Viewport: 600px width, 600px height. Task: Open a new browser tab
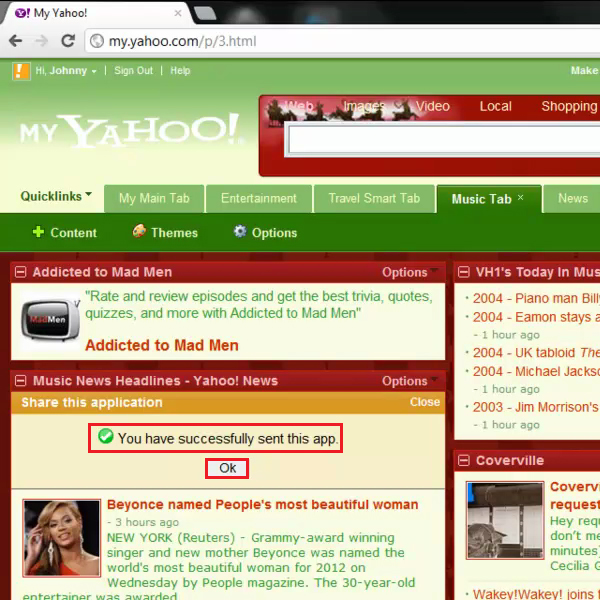click(x=205, y=13)
